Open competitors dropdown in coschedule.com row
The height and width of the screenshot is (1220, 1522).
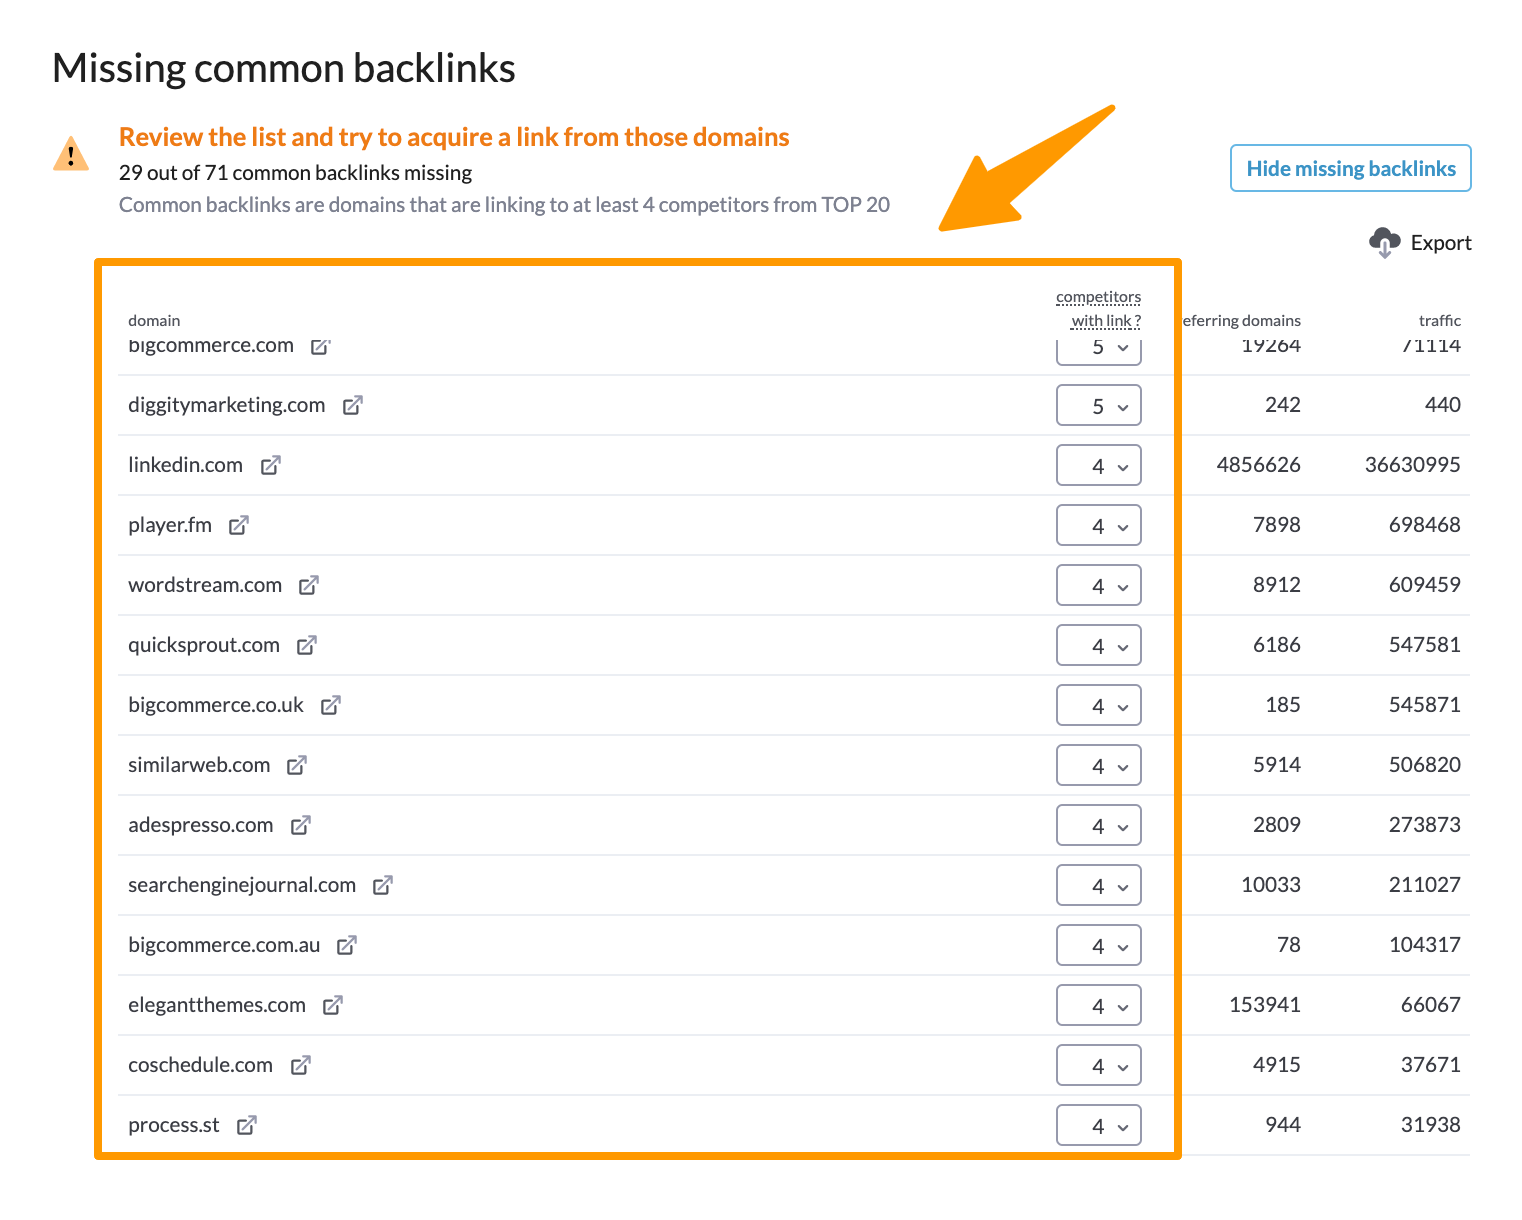pyautogui.click(x=1098, y=1066)
